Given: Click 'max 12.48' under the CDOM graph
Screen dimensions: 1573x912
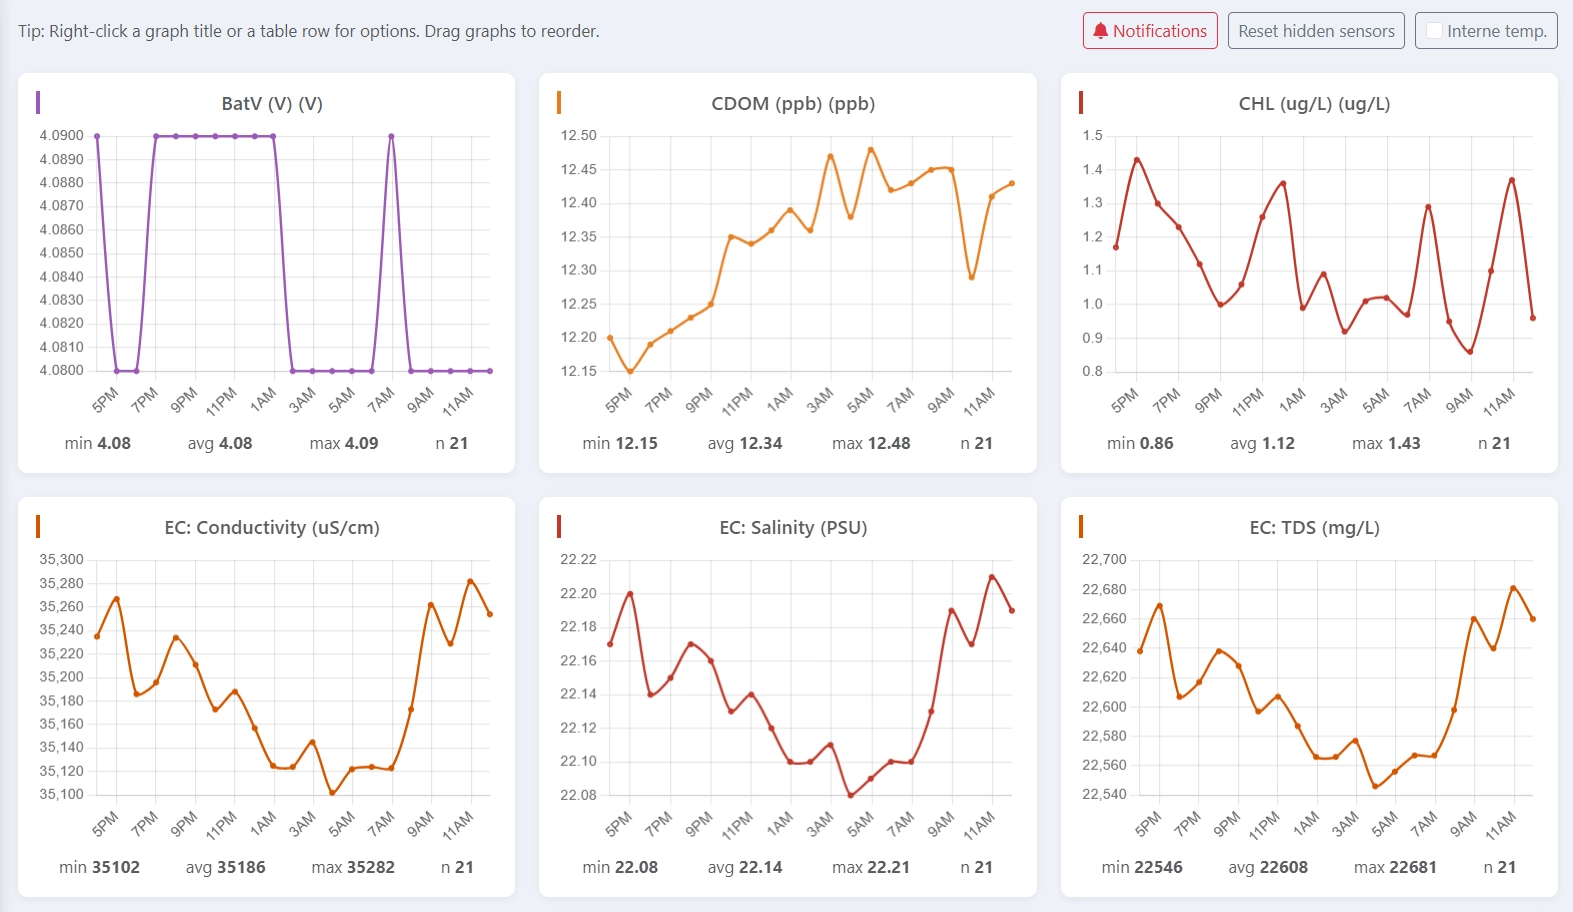Looking at the screenshot, I should (871, 443).
